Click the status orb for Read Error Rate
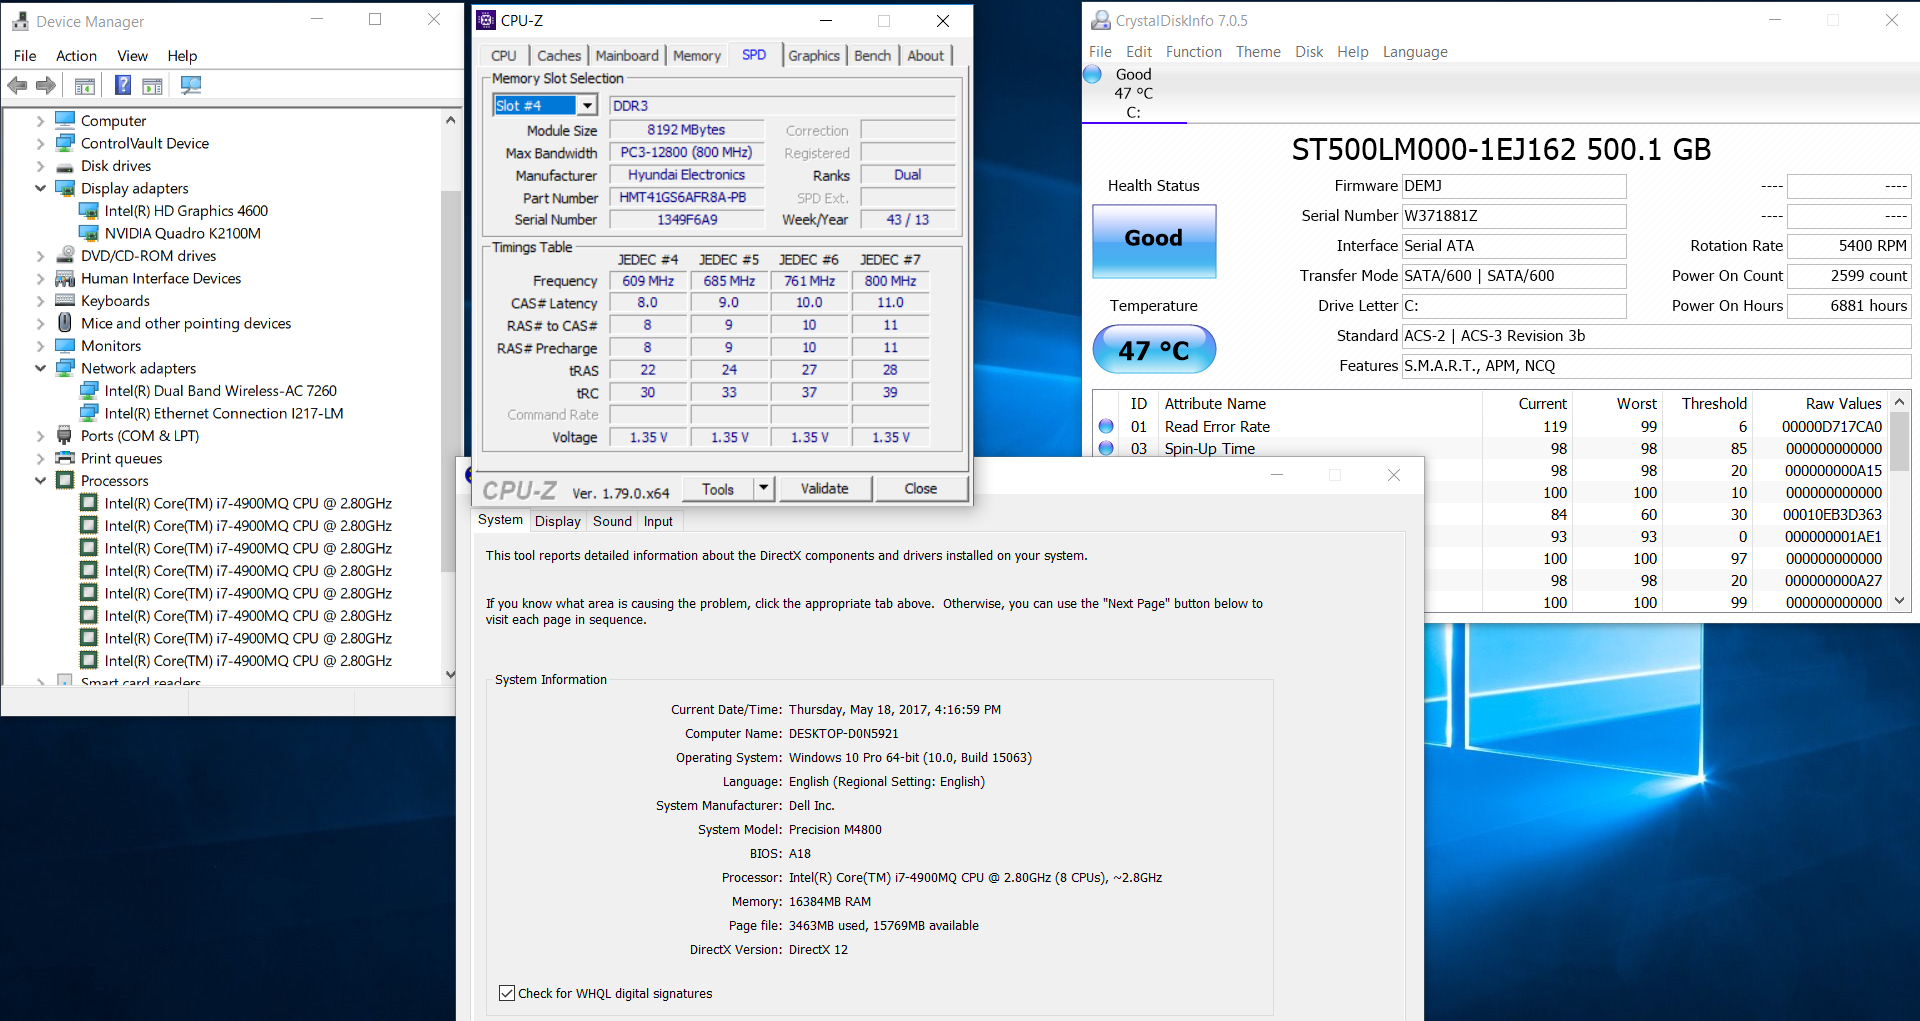1920x1021 pixels. pos(1106,426)
